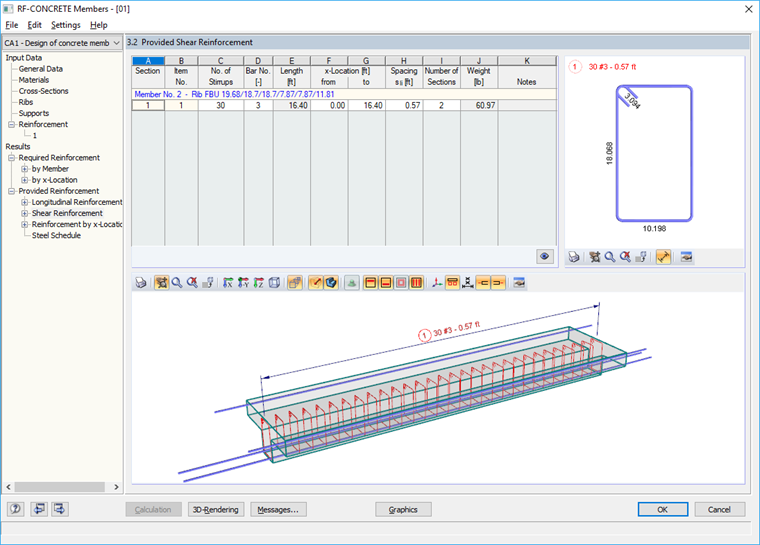Screen dimensions: 760x545
Task: Toggle the bracket-then-dash orange button
Action: point(498,283)
